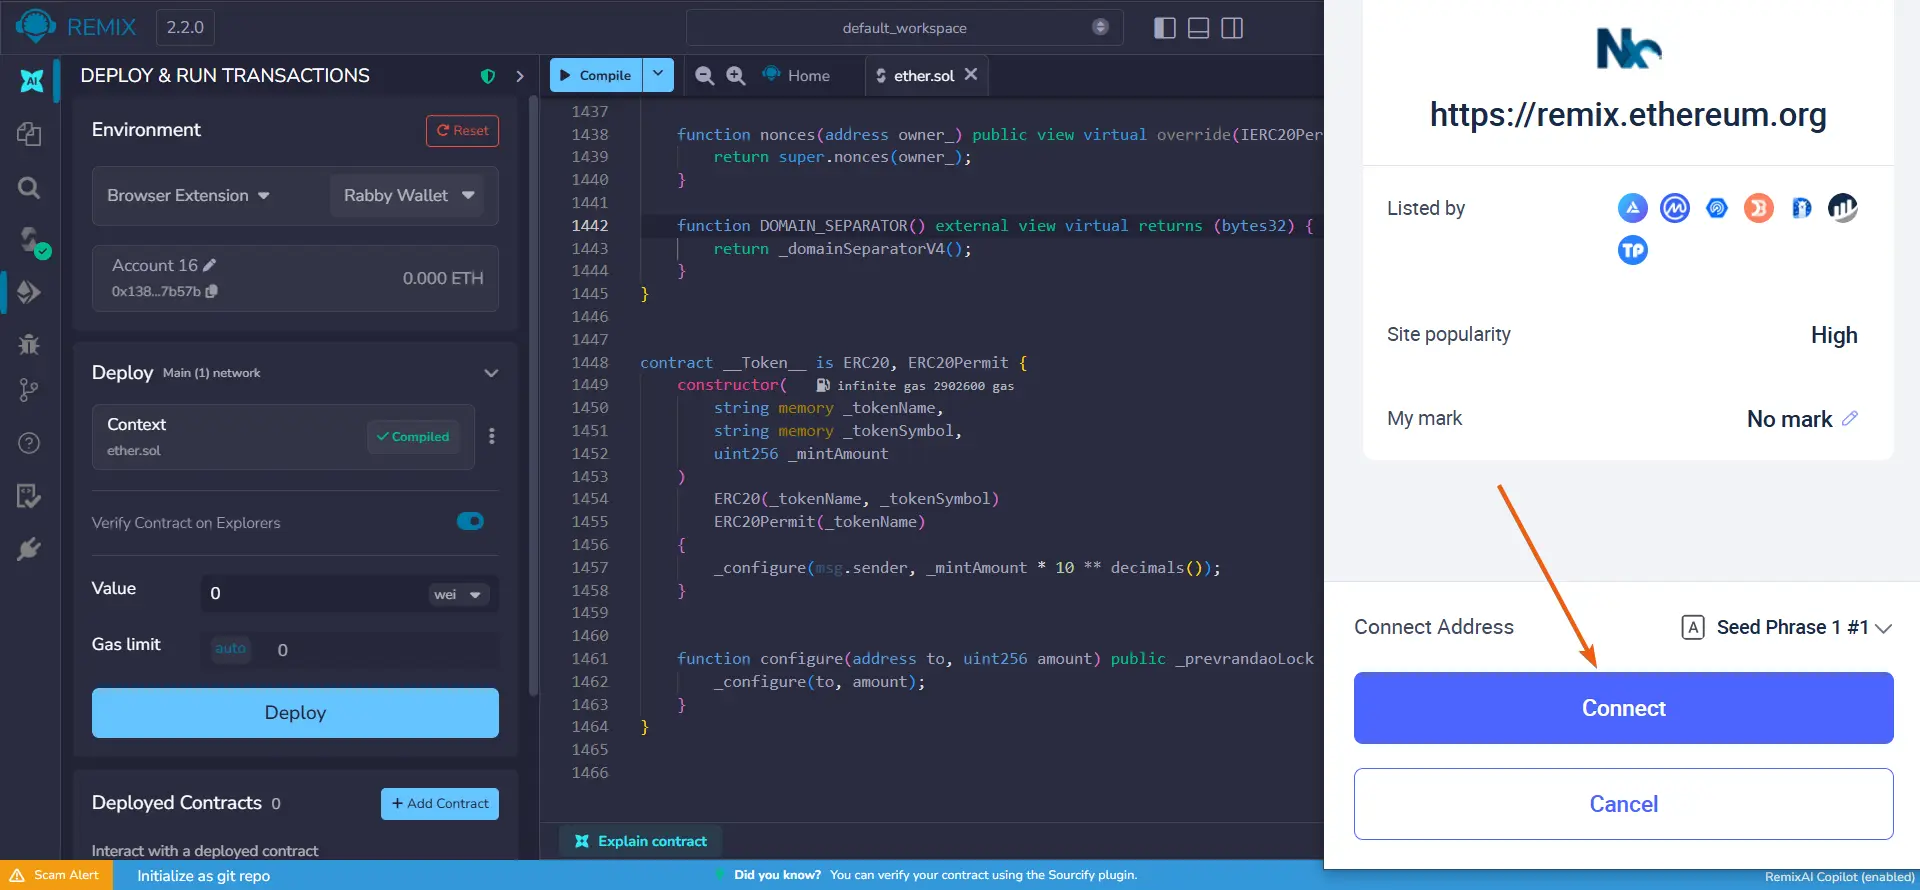Viewport: 1920px width, 890px height.
Task: Edit My mark with pencil icon
Action: click(x=1850, y=418)
